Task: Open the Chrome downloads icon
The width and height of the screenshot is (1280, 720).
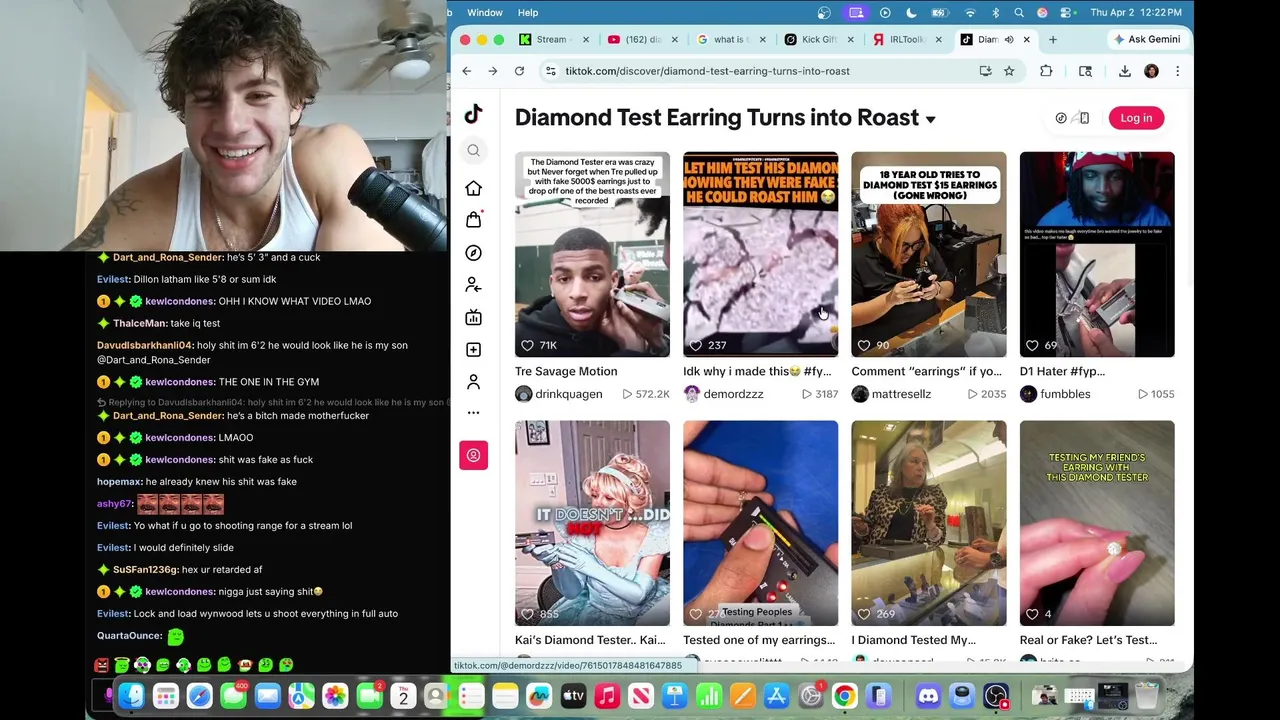Action: [x=1125, y=71]
